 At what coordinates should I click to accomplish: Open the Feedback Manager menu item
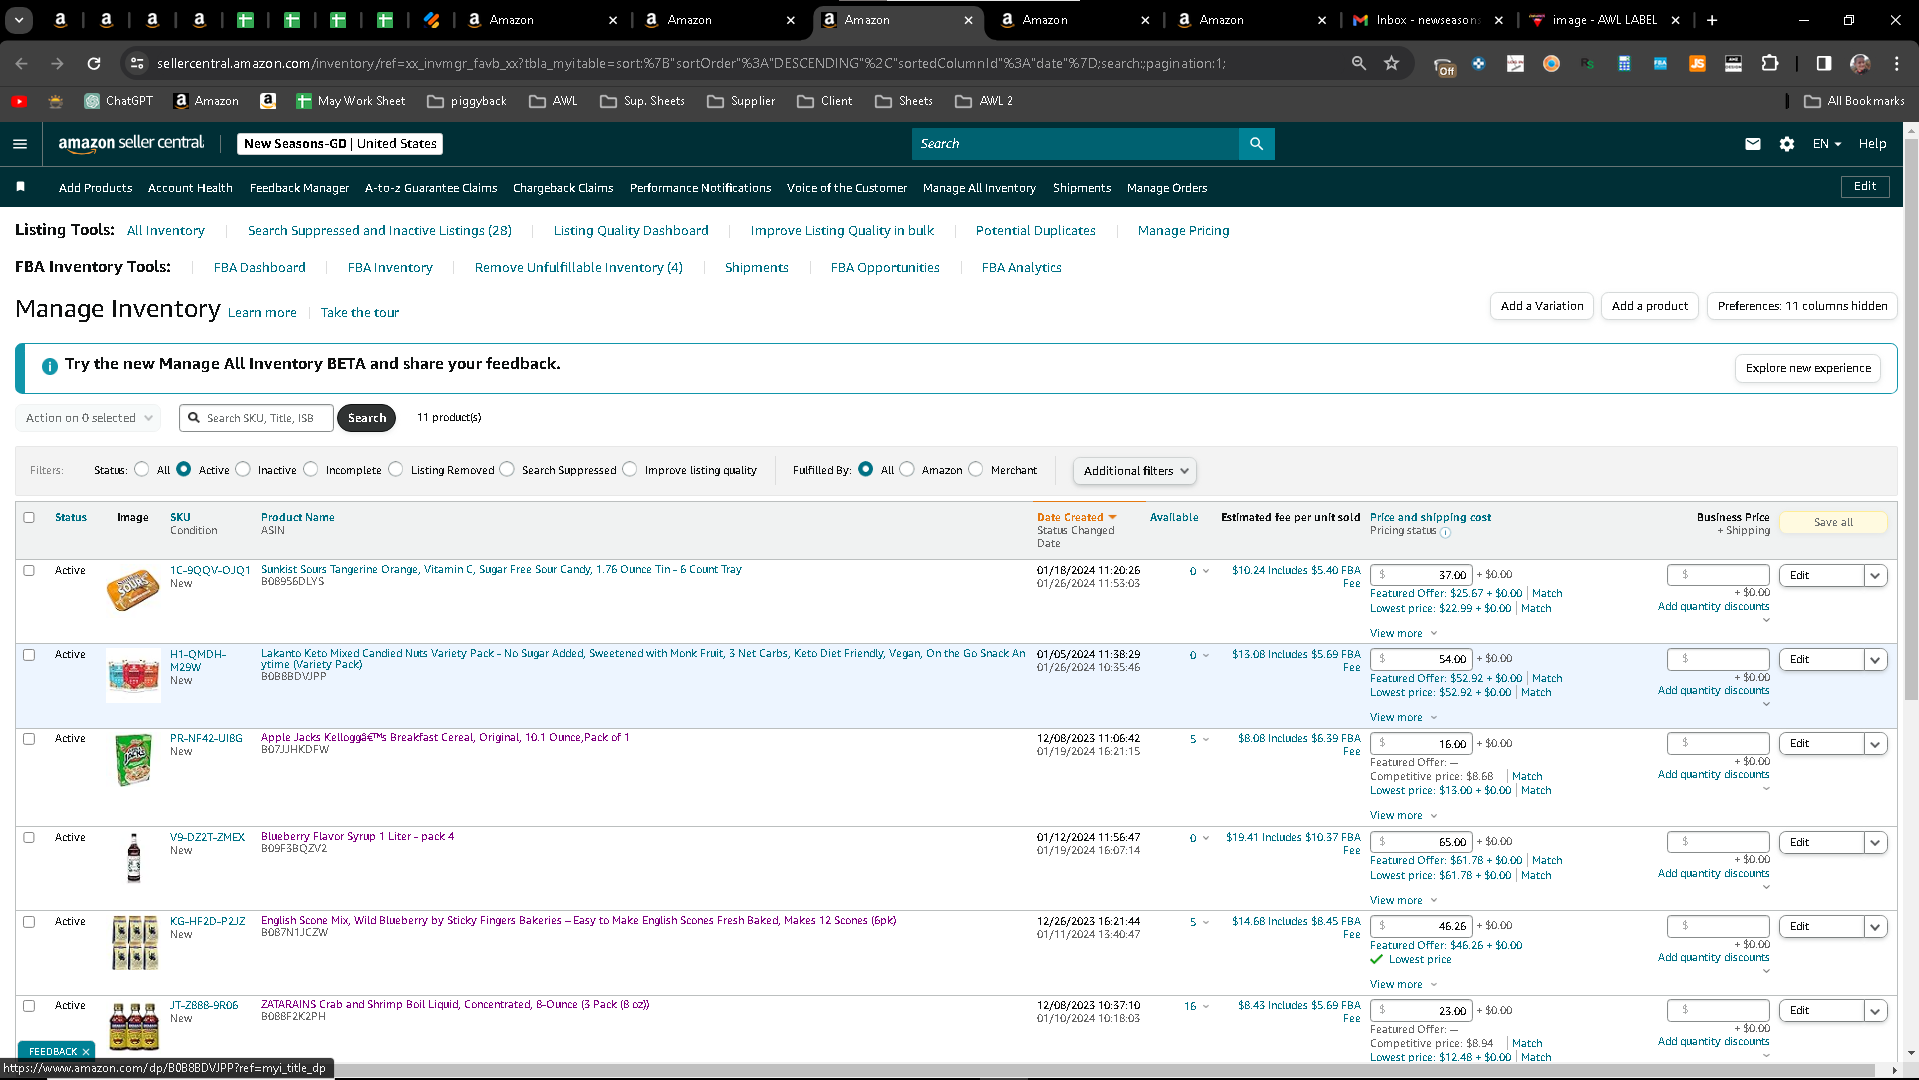pyautogui.click(x=299, y=188)
